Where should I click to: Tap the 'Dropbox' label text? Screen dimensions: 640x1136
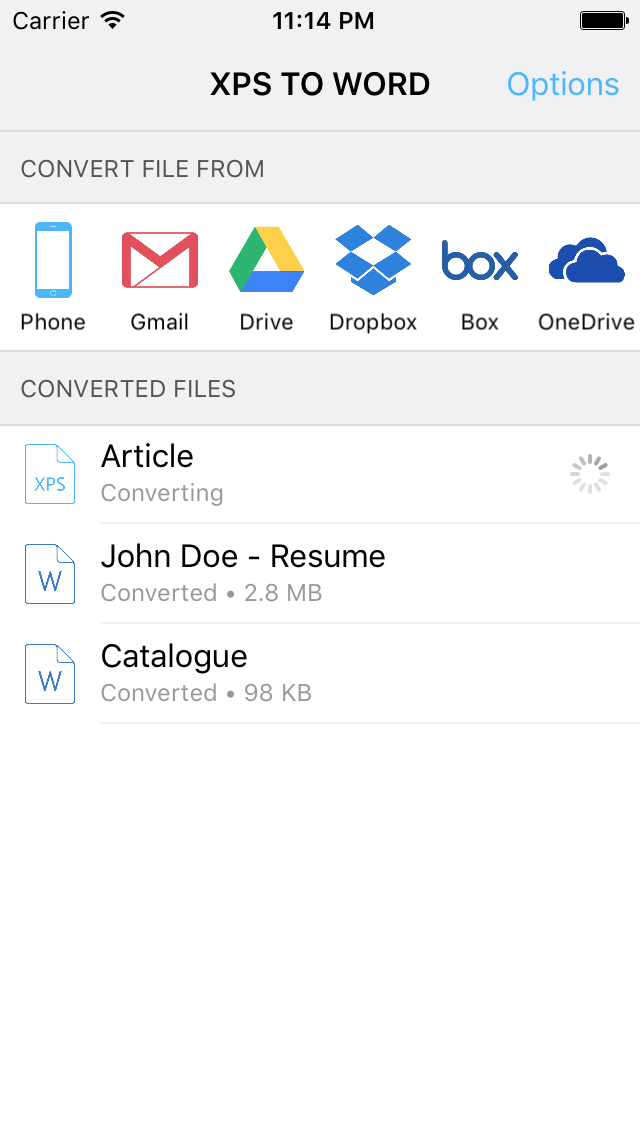point(373,322)
